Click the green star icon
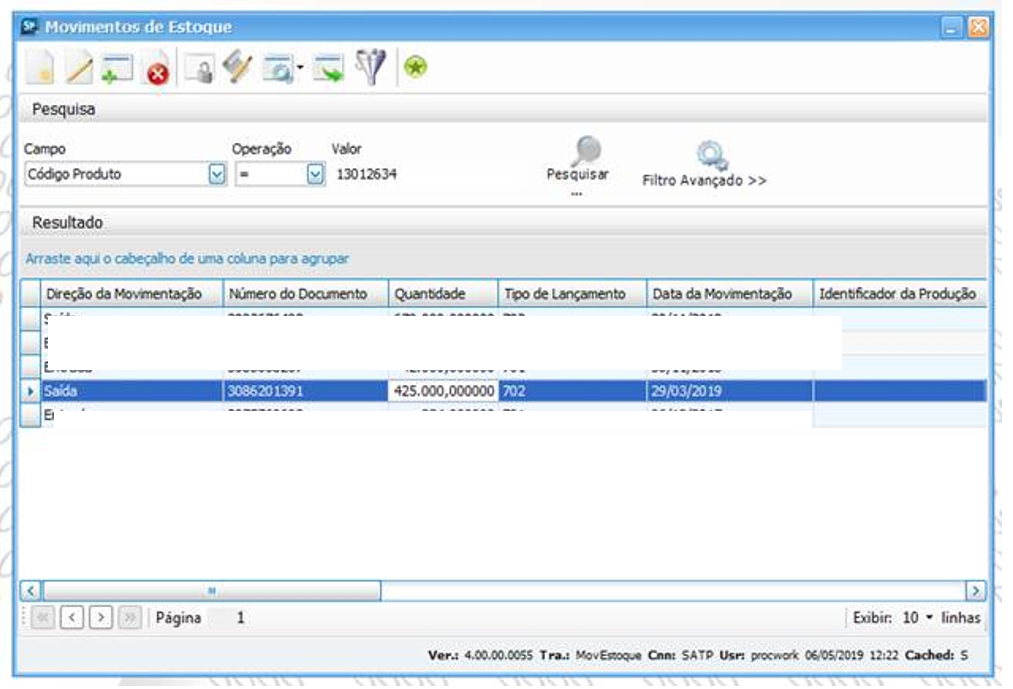Image resolution: width=1013 pixels, height=689 pixels. coord(415,69)
